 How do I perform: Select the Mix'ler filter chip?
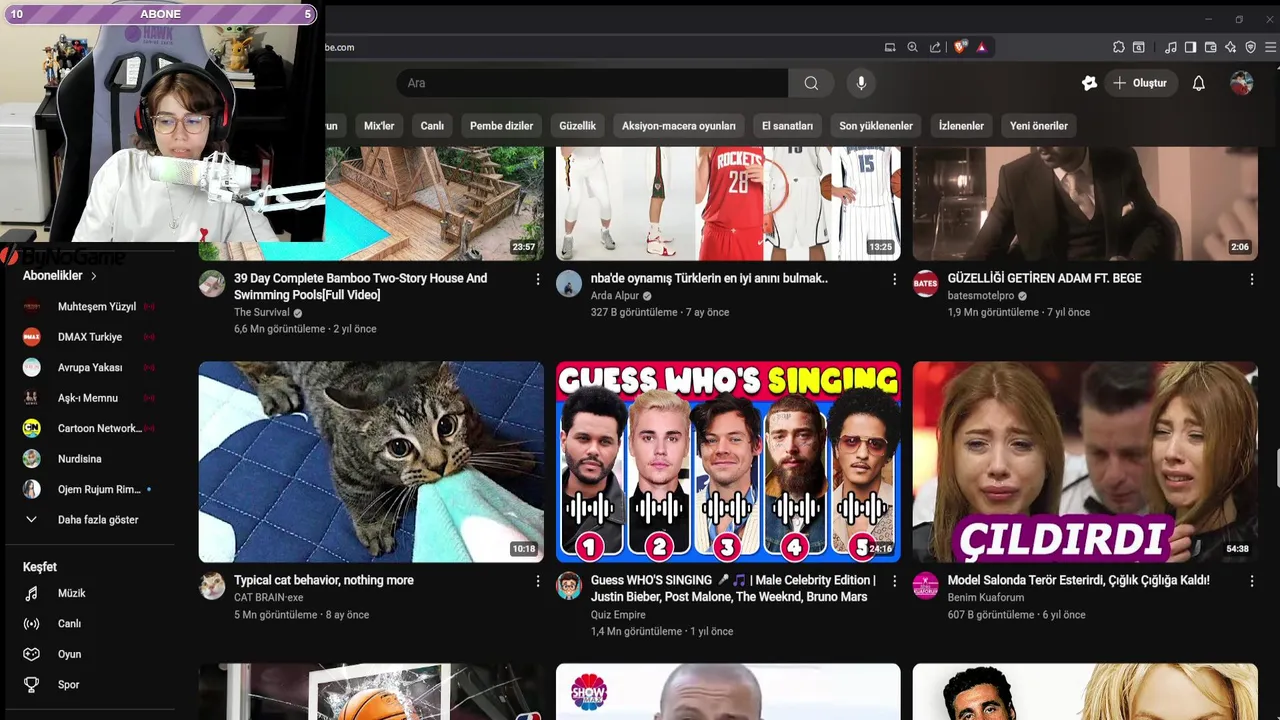pyautogui.click(x=379, y=126)
